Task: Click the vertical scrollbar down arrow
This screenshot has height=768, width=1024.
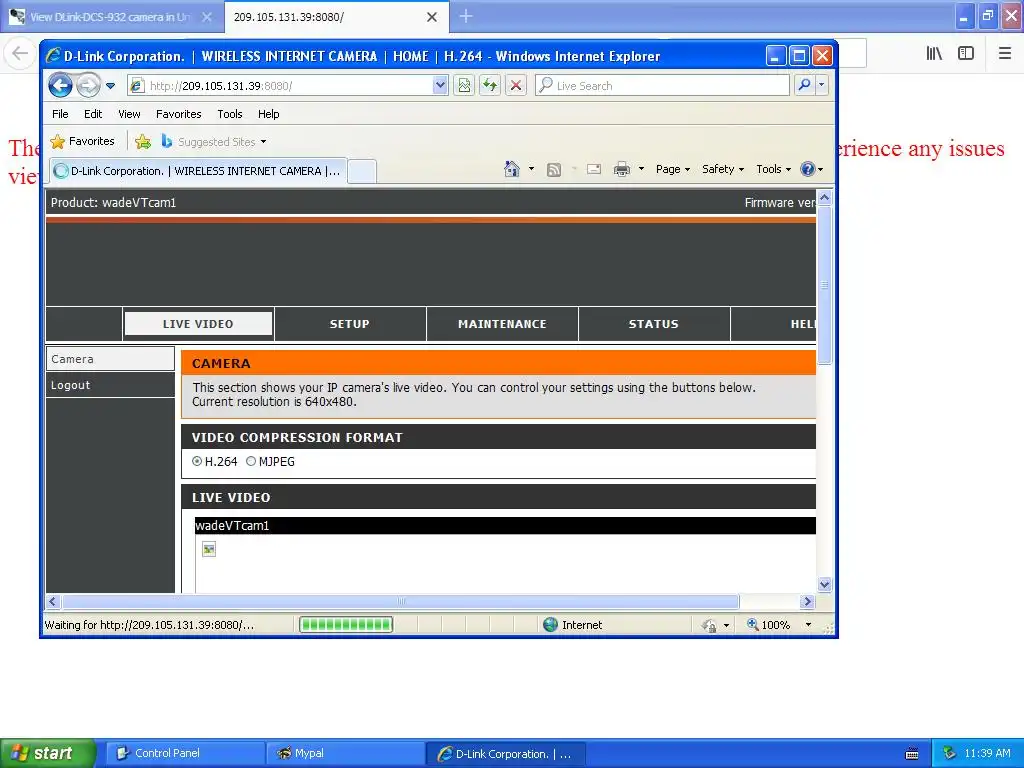Action: tap(824, 584)
